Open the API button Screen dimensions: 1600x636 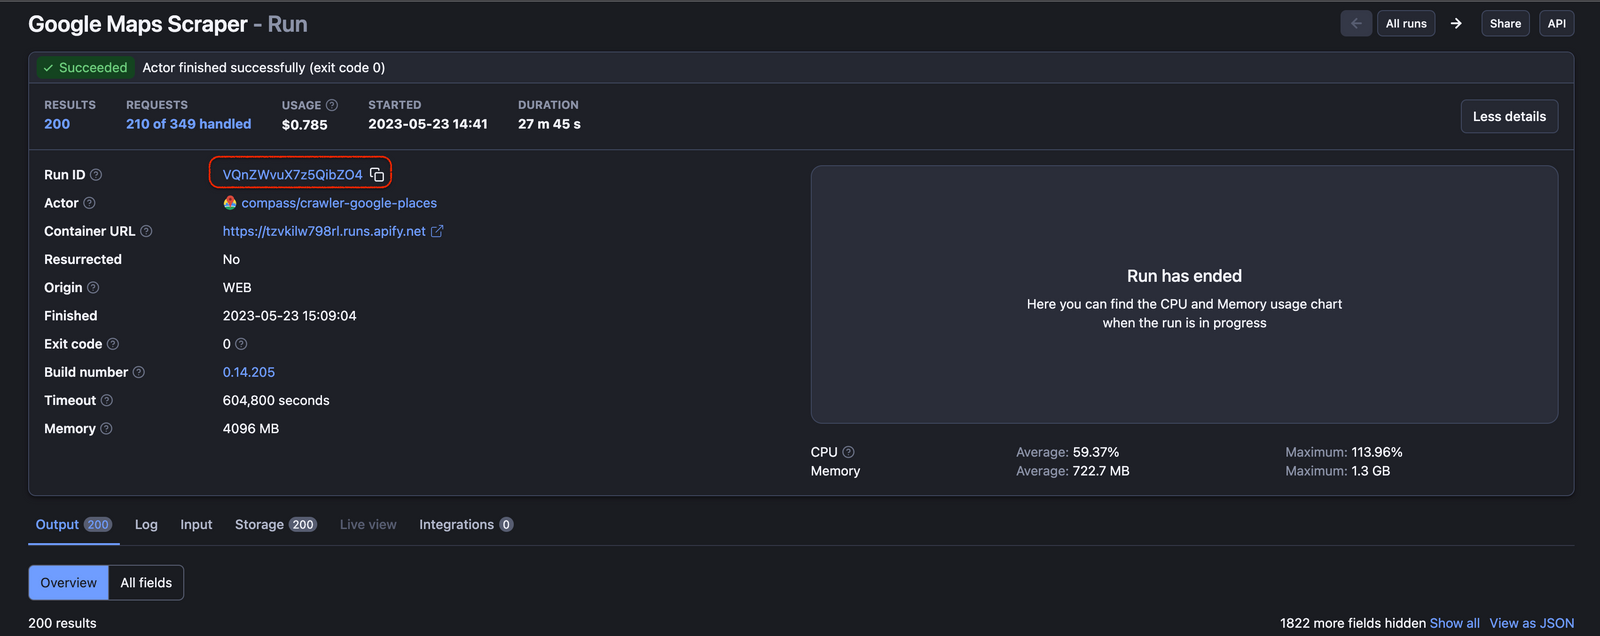[x=1556, y=24]
